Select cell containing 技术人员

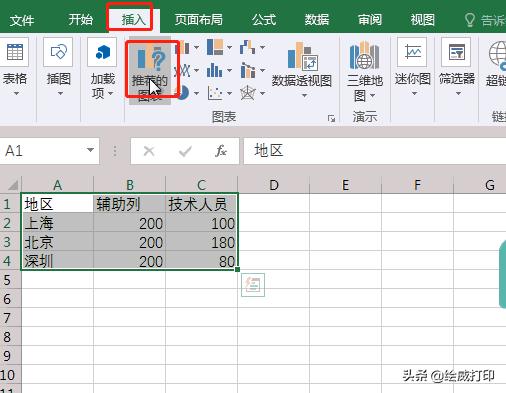[201, 204]
